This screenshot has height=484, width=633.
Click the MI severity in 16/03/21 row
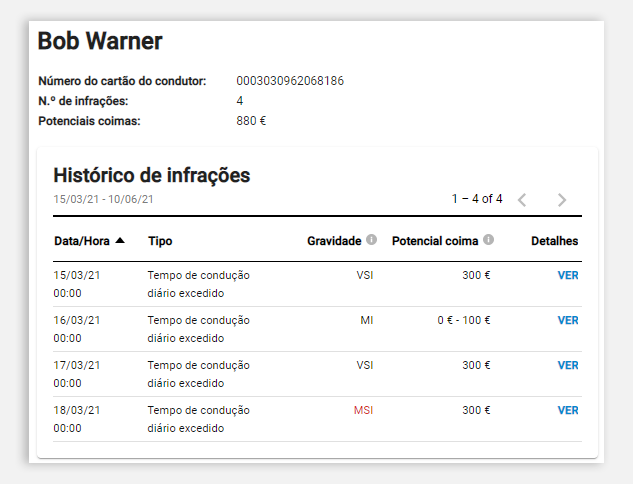click(x=367, y=321)
